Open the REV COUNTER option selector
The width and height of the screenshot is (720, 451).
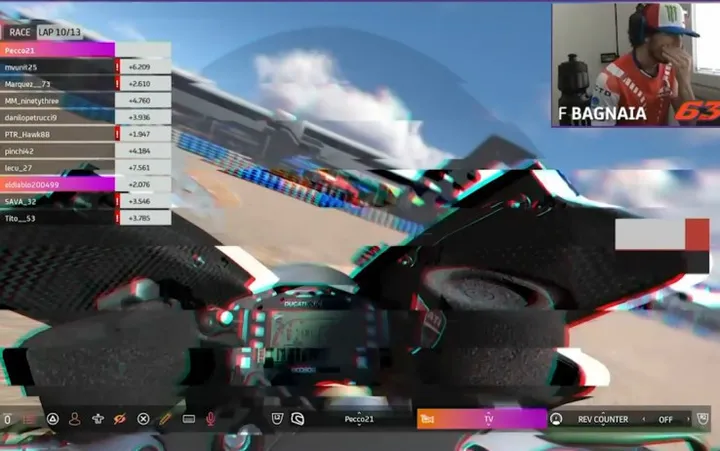point(603,419)
